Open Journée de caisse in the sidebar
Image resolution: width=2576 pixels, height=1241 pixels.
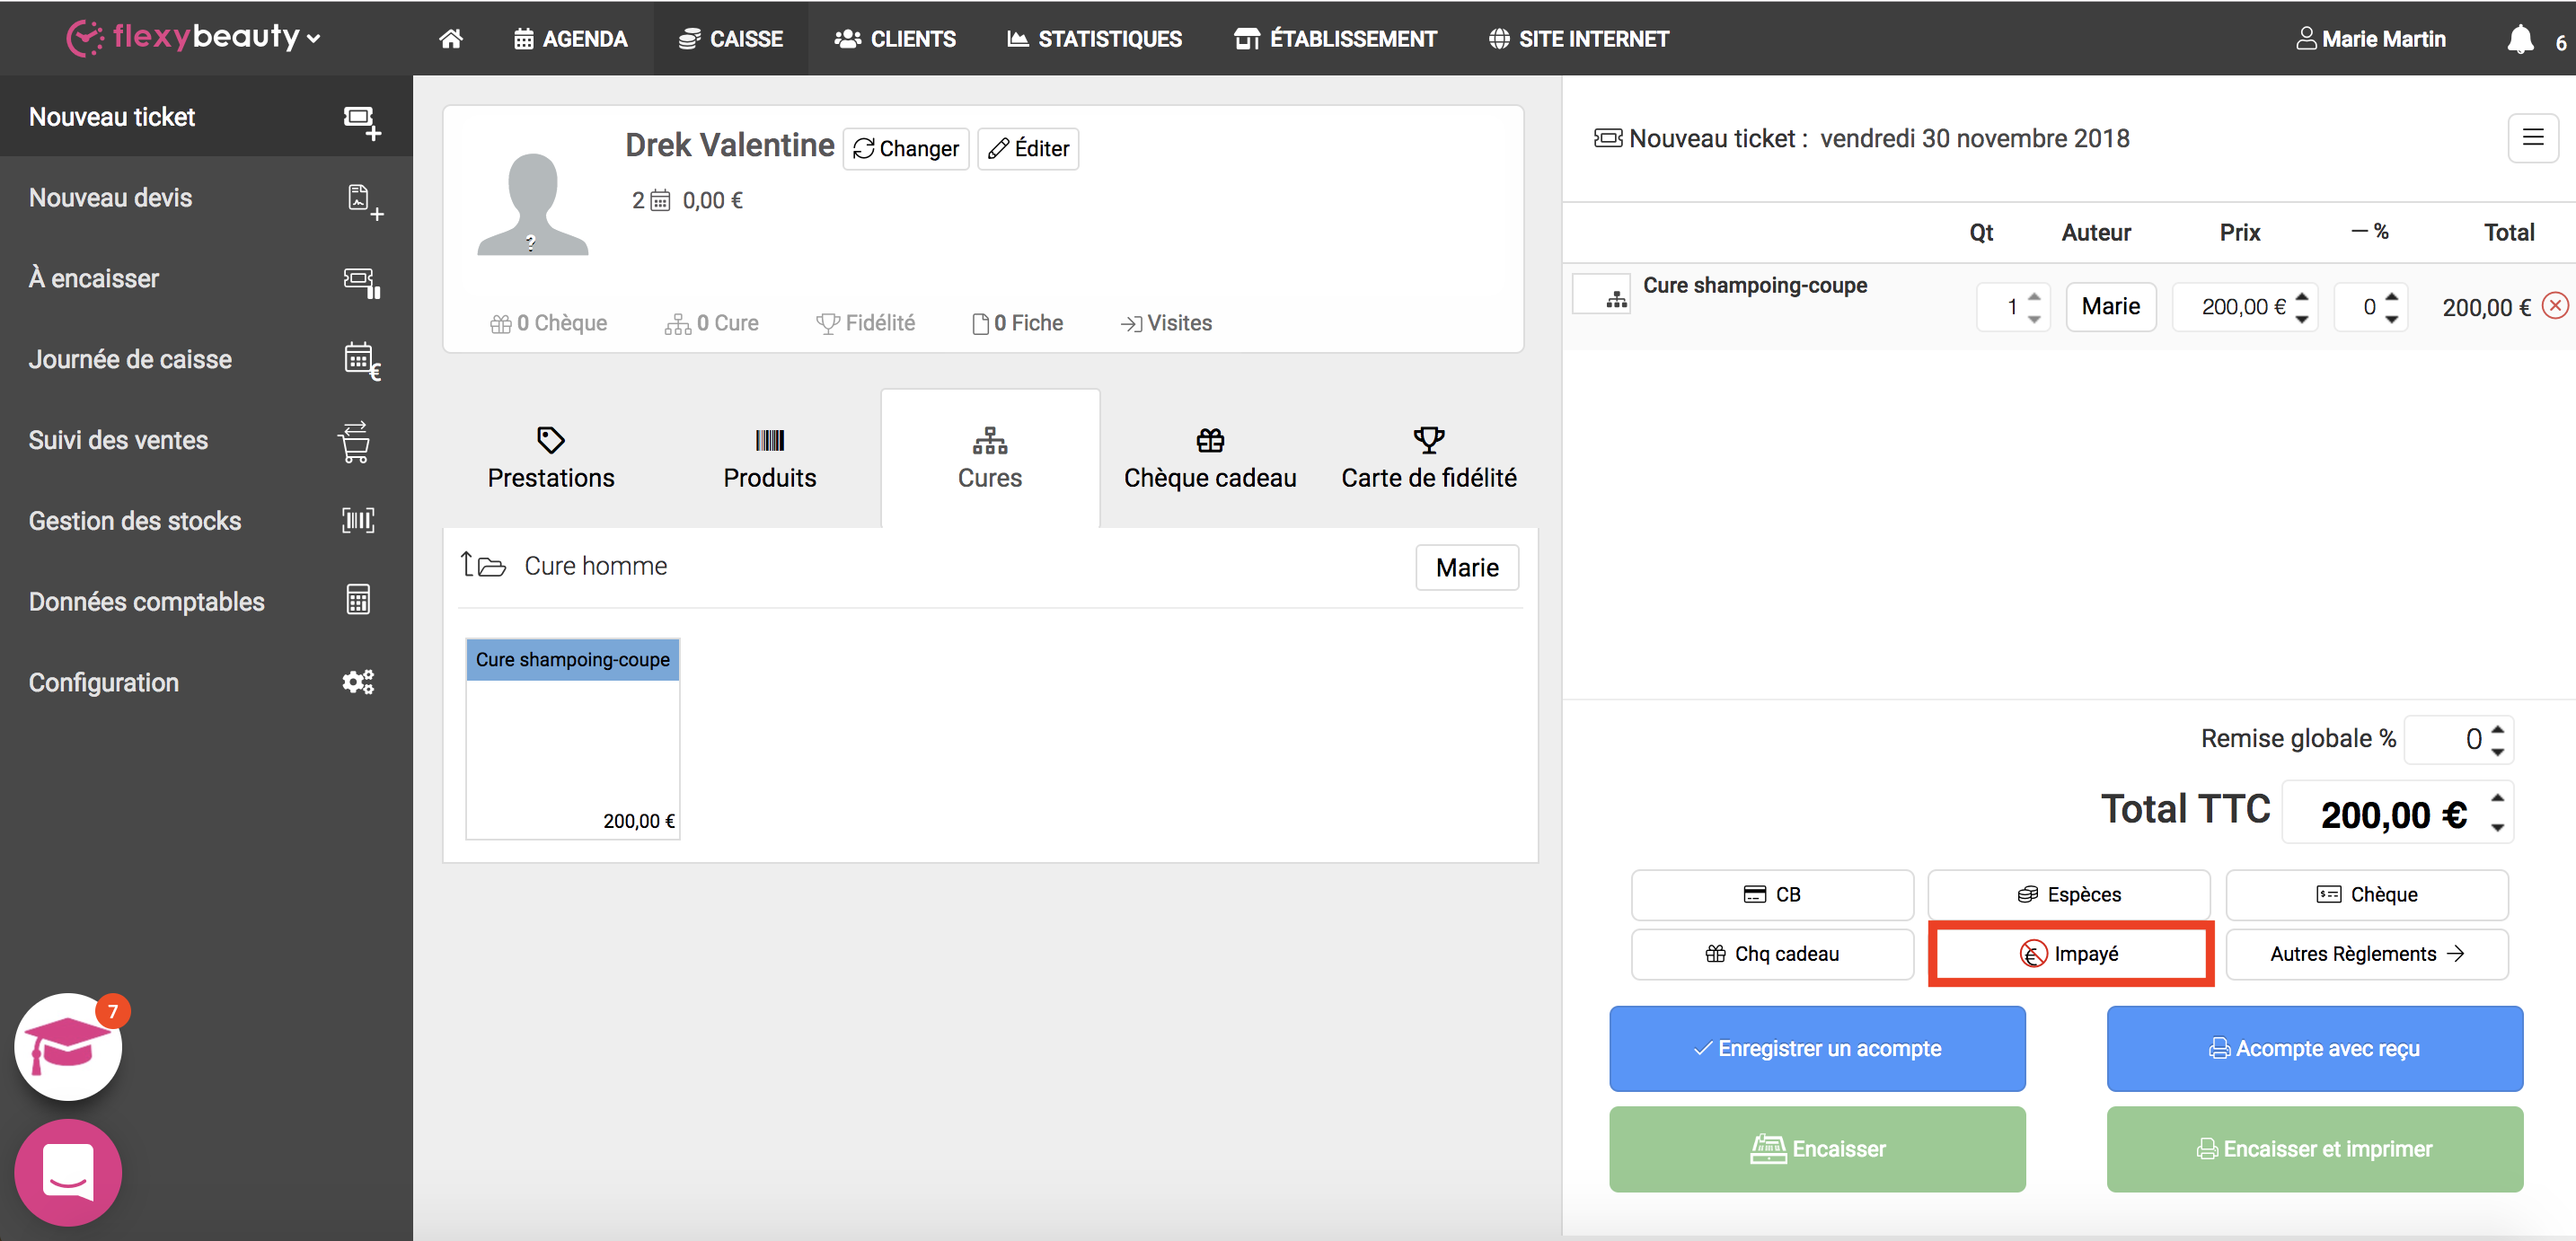[x=206, y=359]
